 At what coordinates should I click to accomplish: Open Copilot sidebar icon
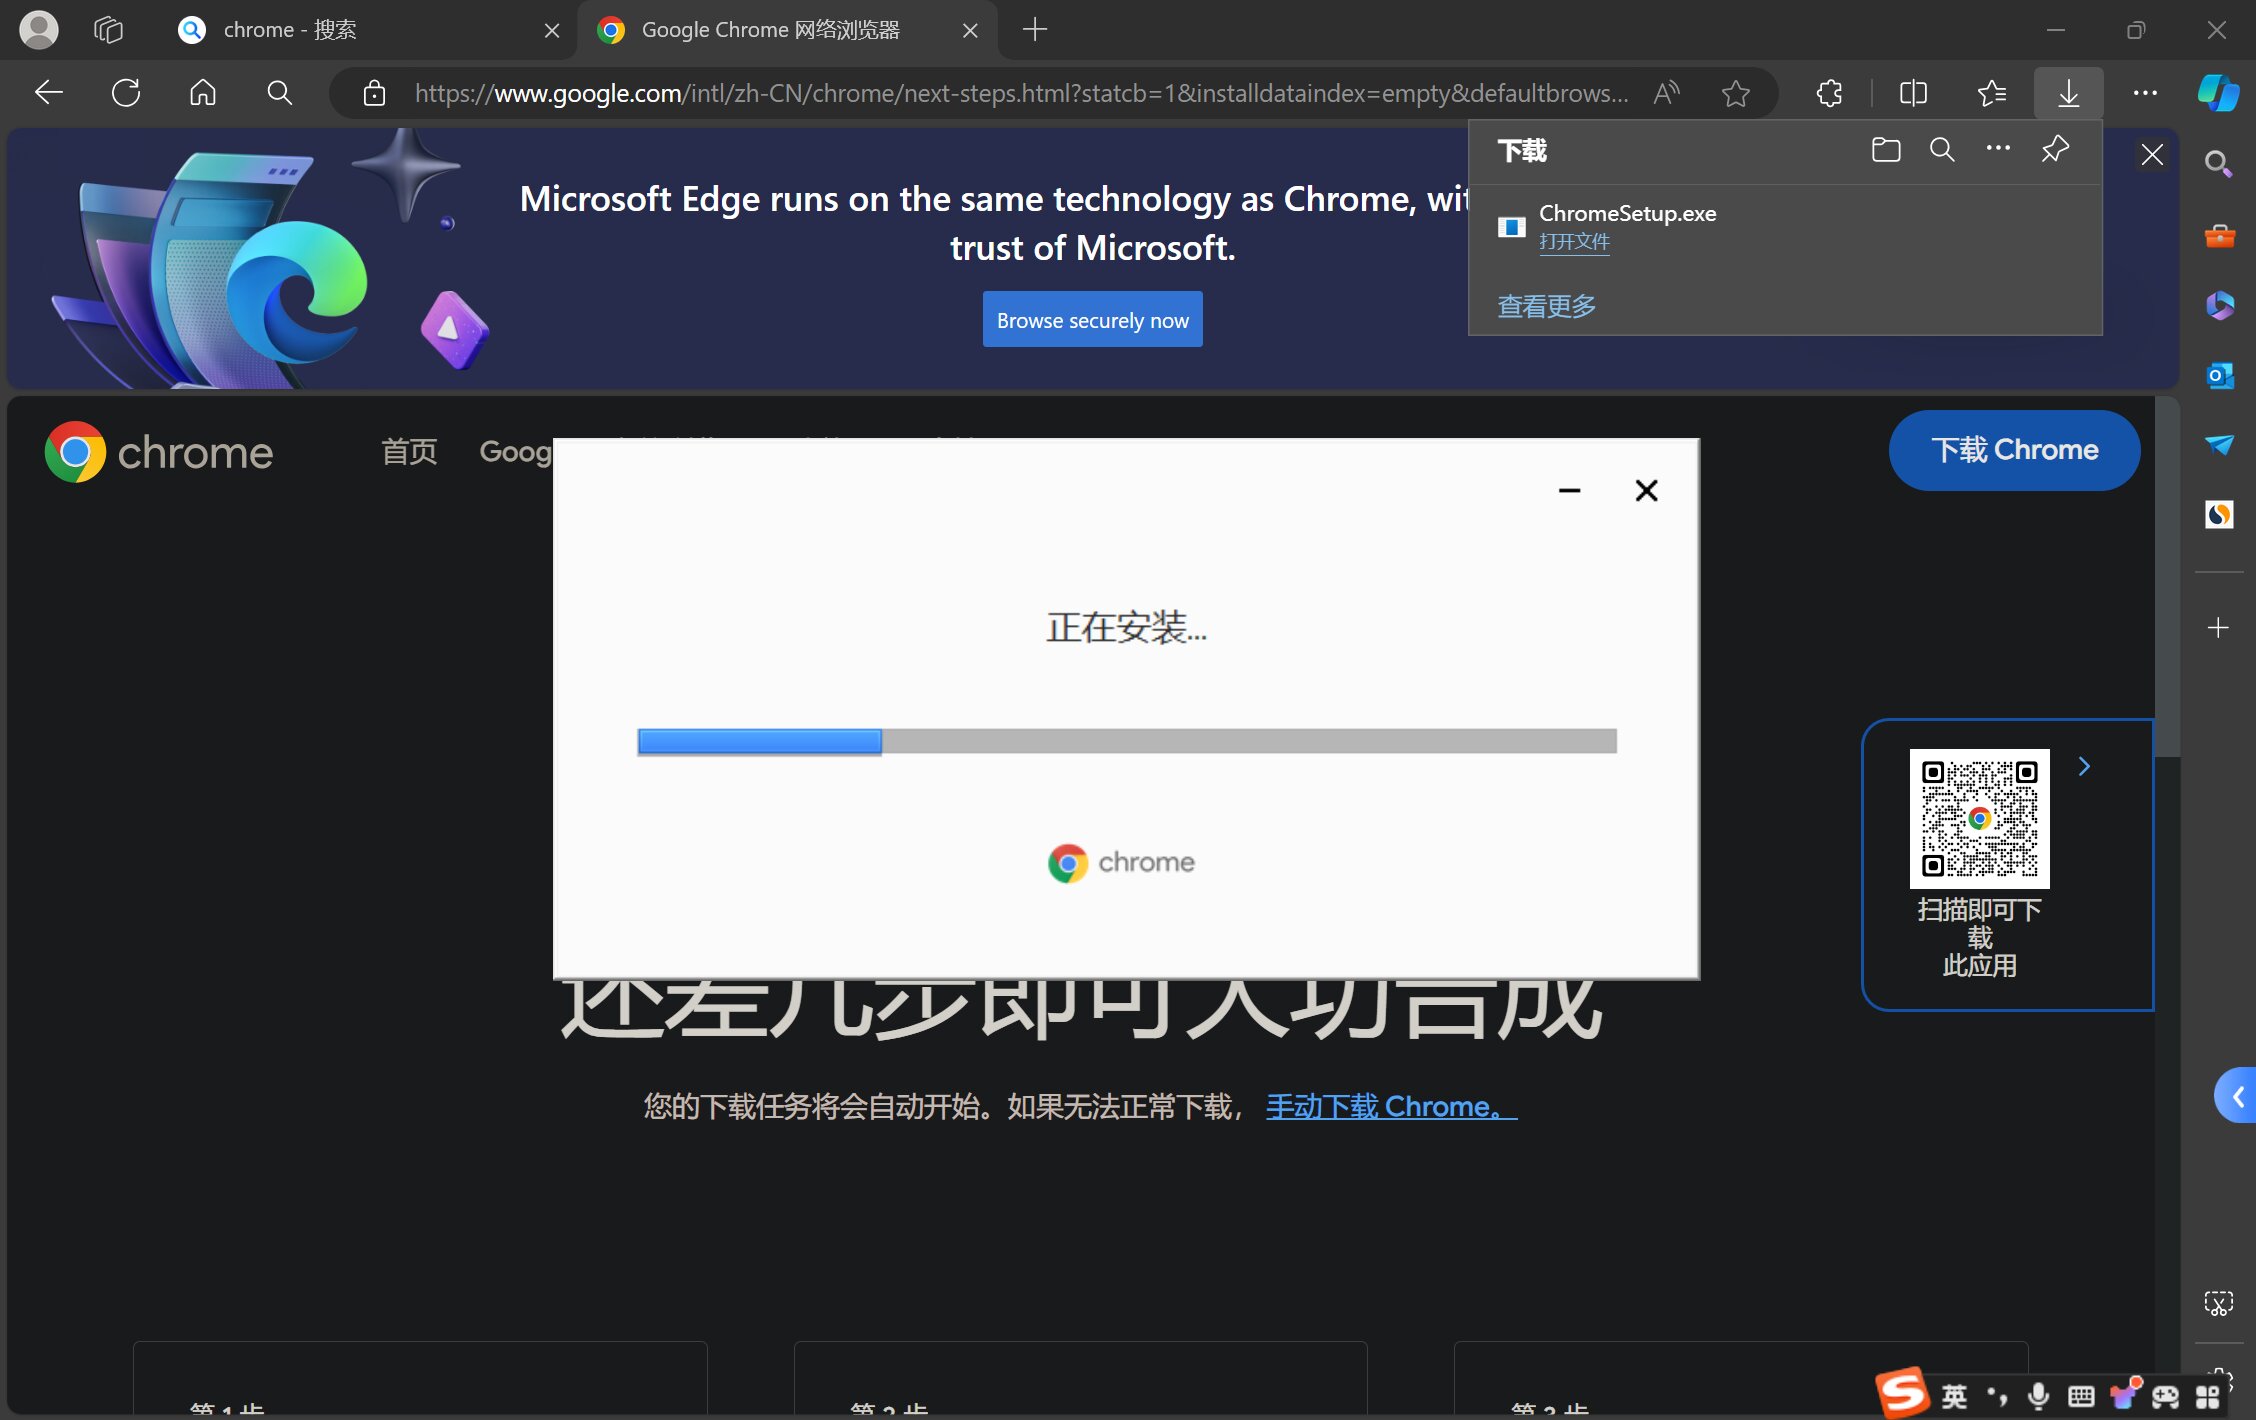2217,93
